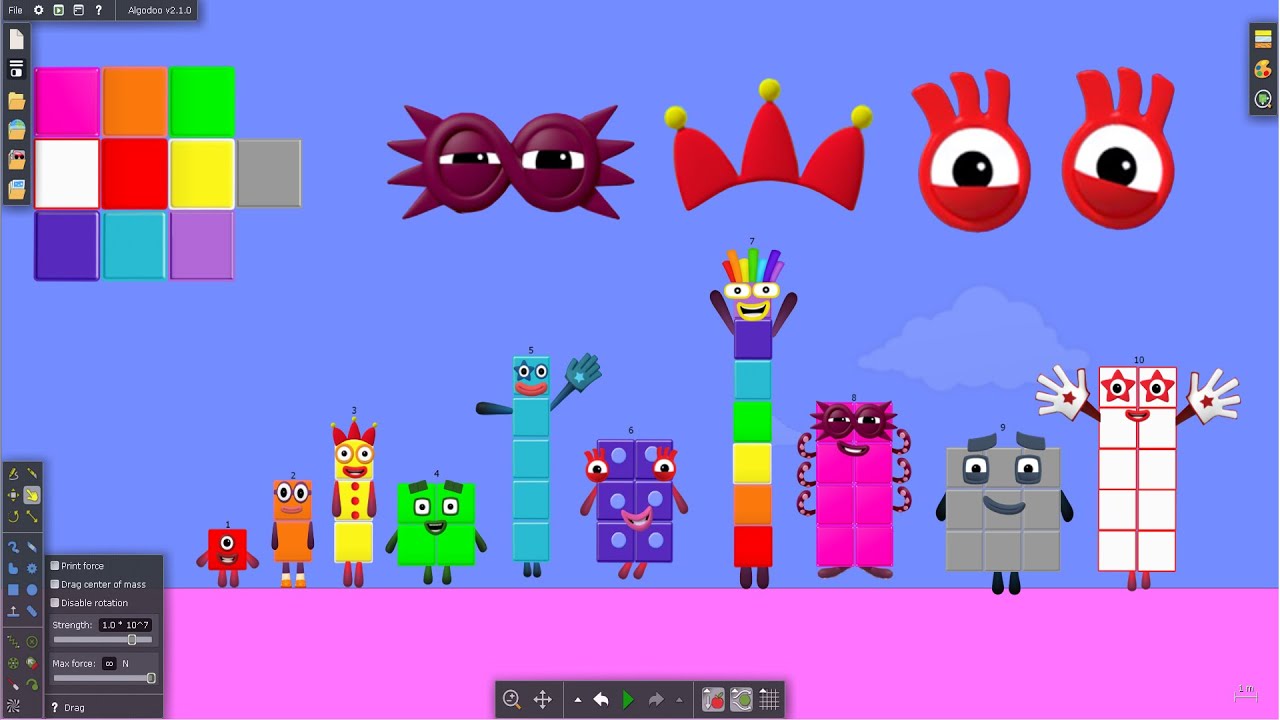Select the Fixate tool
The width and height of the screenshot is (1280, 720).
click(x=32, y=641)
